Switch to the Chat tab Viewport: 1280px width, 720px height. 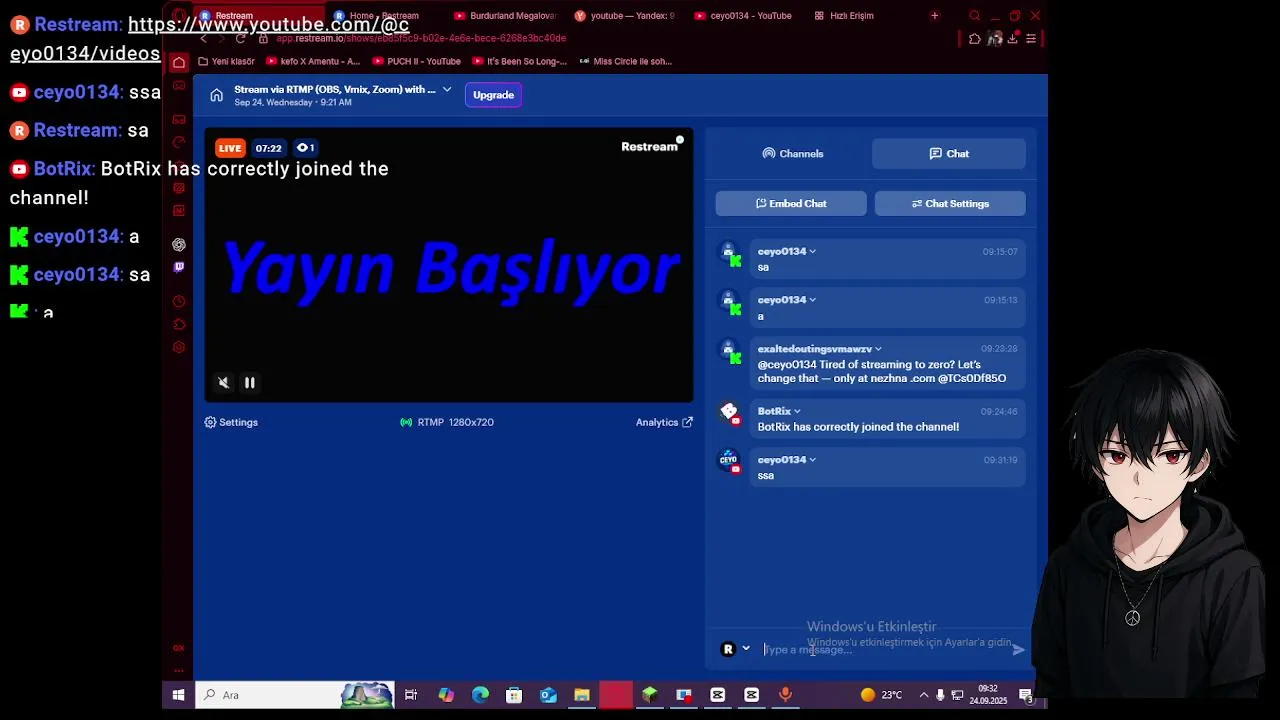click(x=949, y=154)
